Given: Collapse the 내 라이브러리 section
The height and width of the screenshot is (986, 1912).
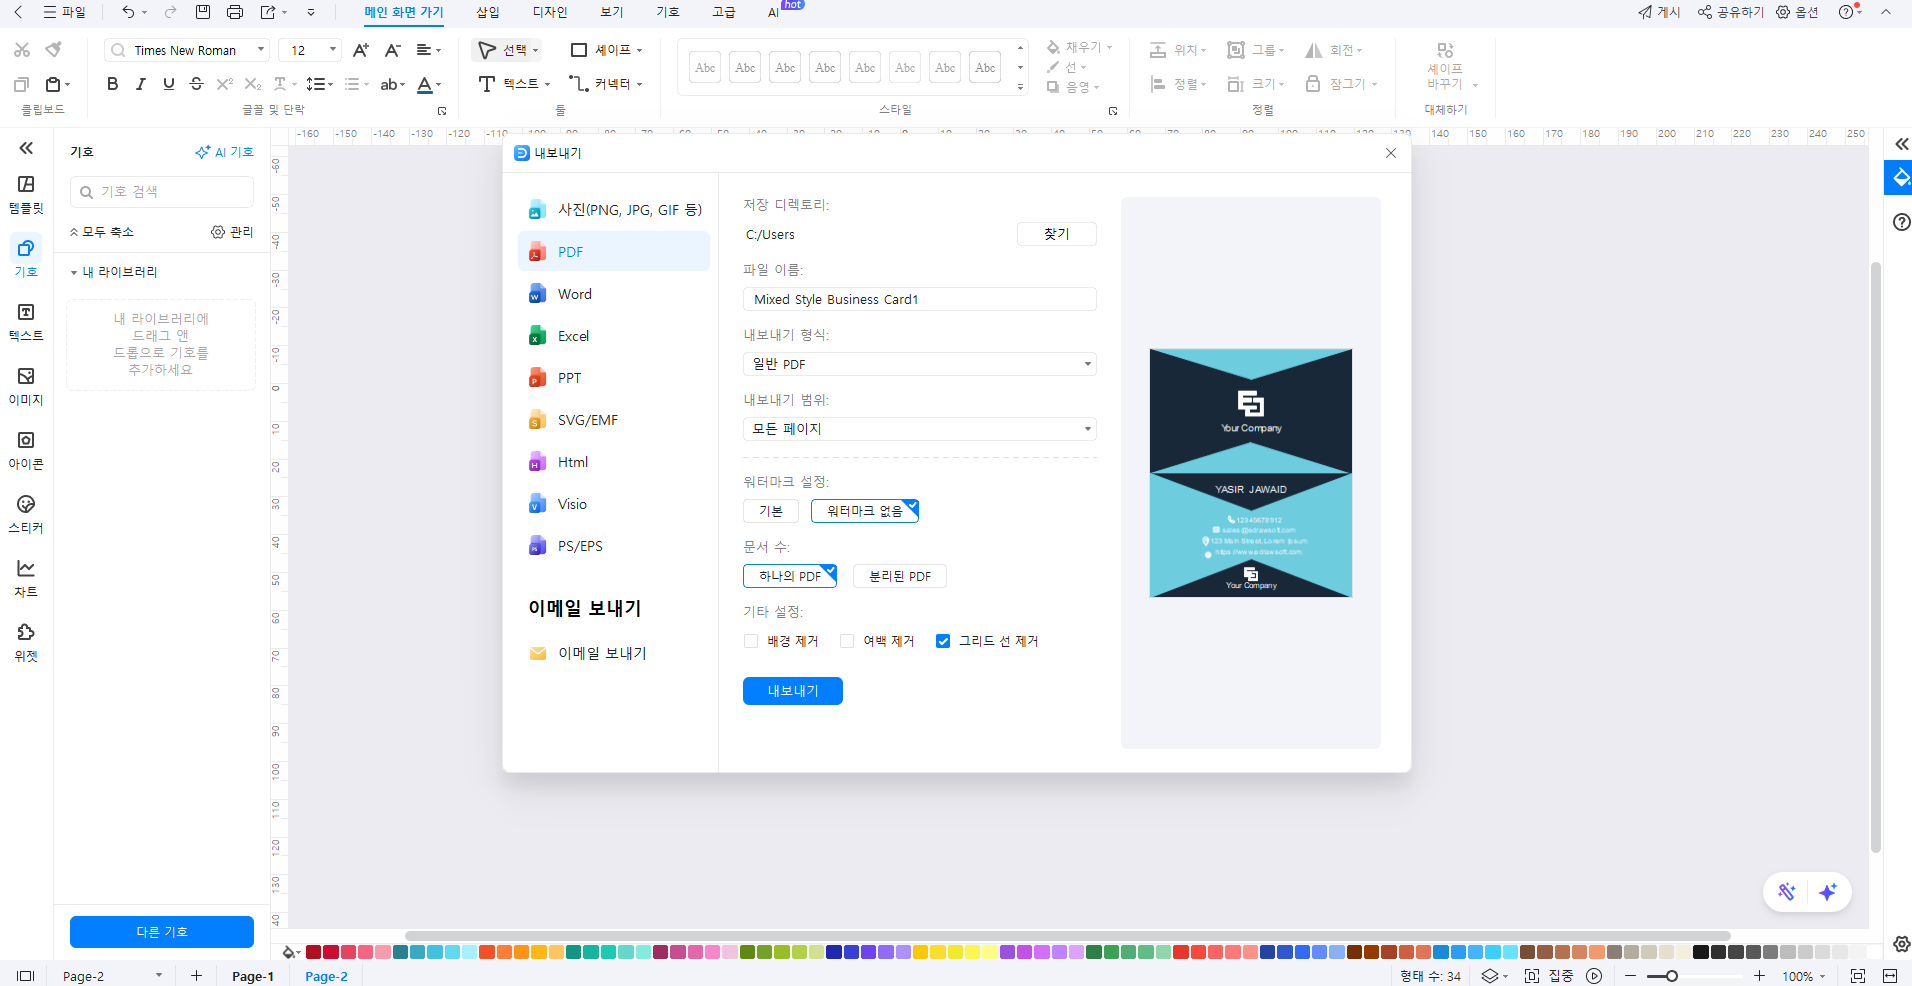Looking at the screenshot, I should (74, 272).
